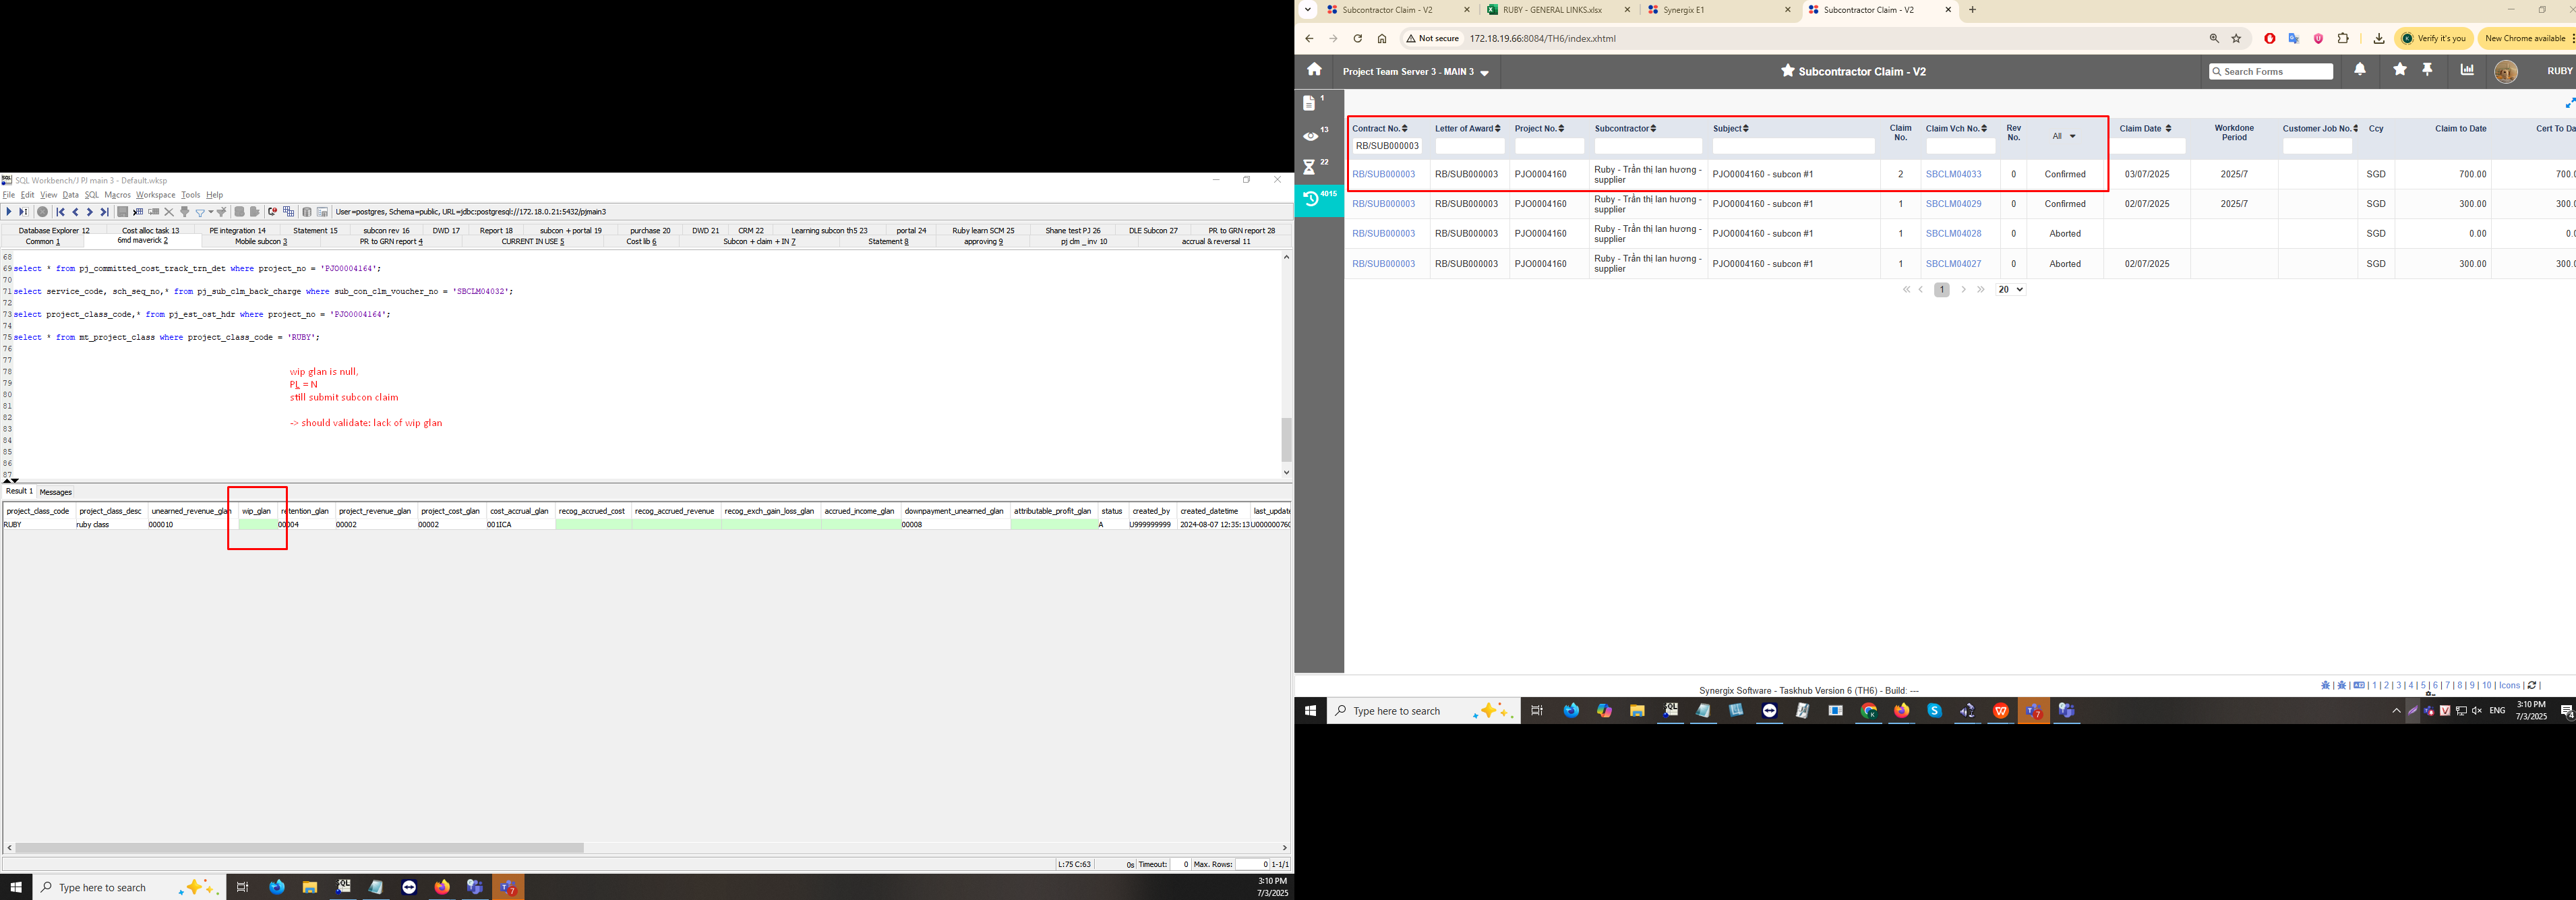Open the Messages tab in results panel
The image size is (2576, 900).
coord(56,492)
